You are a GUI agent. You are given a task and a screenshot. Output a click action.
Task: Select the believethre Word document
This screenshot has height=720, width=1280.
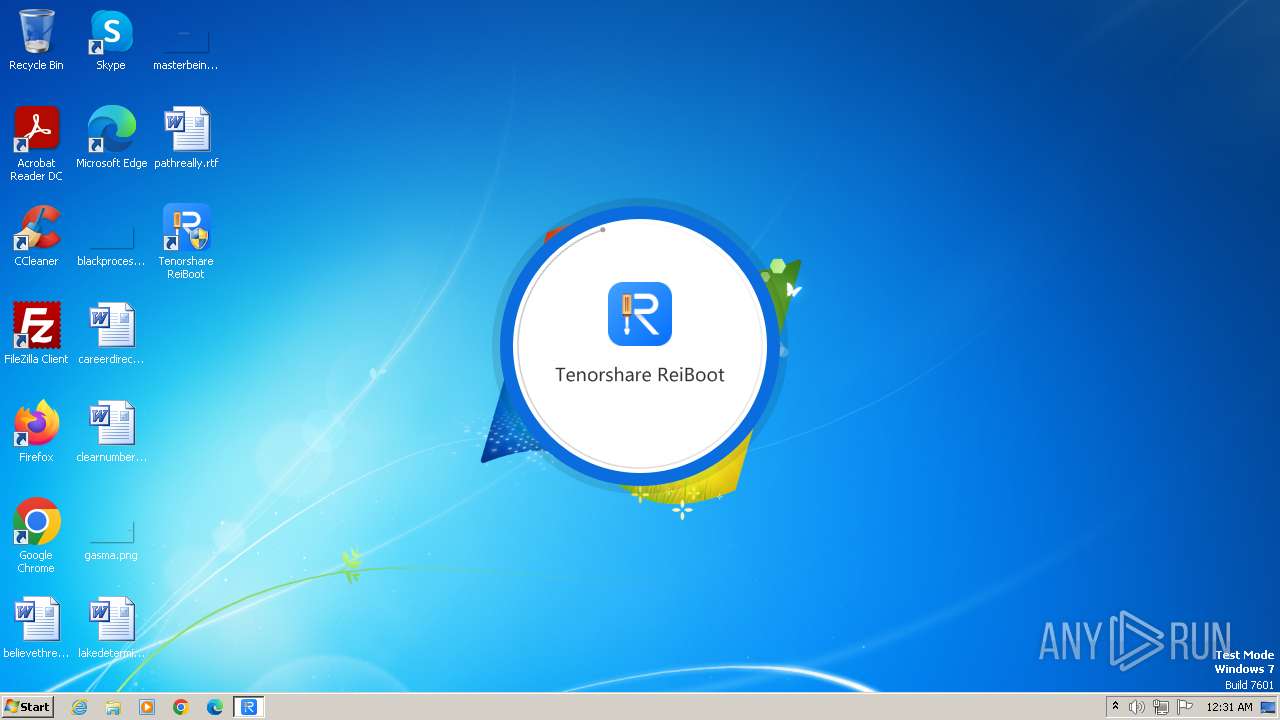pyautogui.click(x=36, y=628)
